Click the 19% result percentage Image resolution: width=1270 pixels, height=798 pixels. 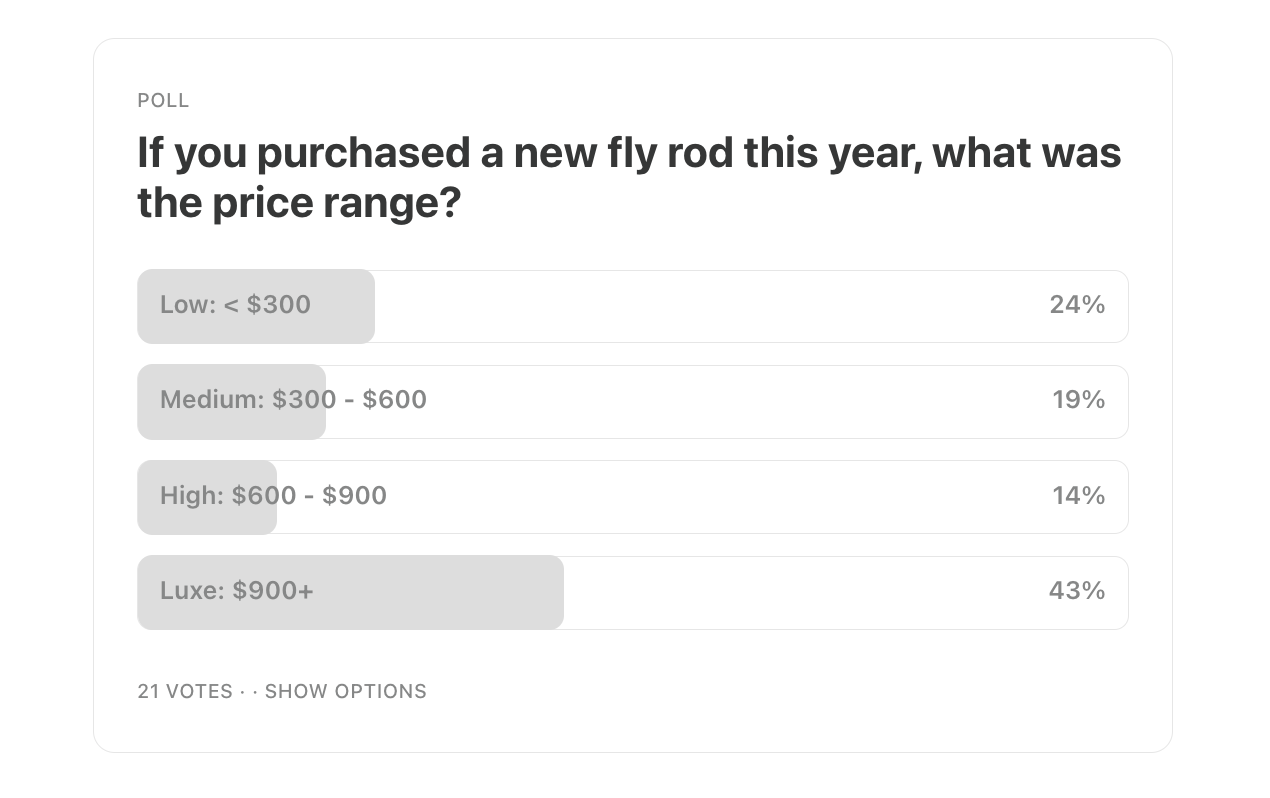pyautogui.click(x=1078, y=400)
